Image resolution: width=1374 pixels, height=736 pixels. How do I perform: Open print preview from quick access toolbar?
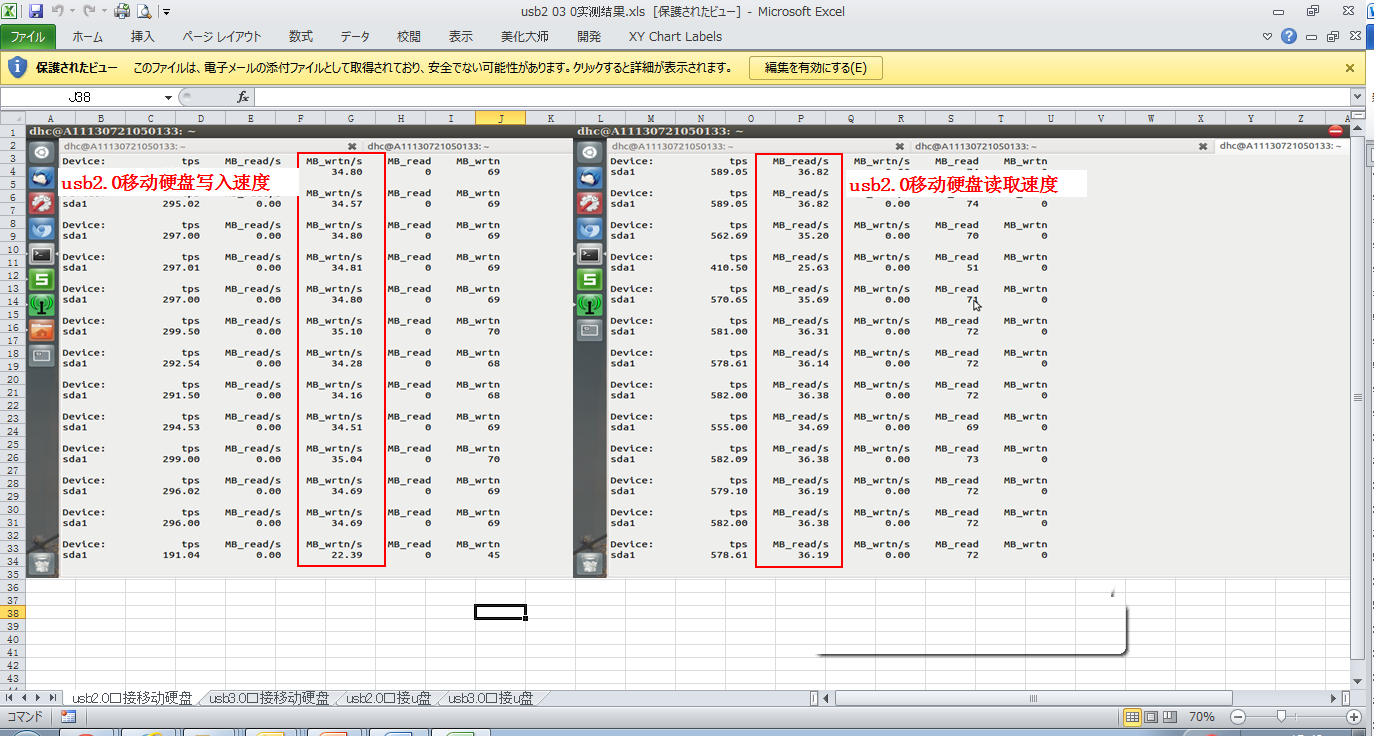(144, 12)
